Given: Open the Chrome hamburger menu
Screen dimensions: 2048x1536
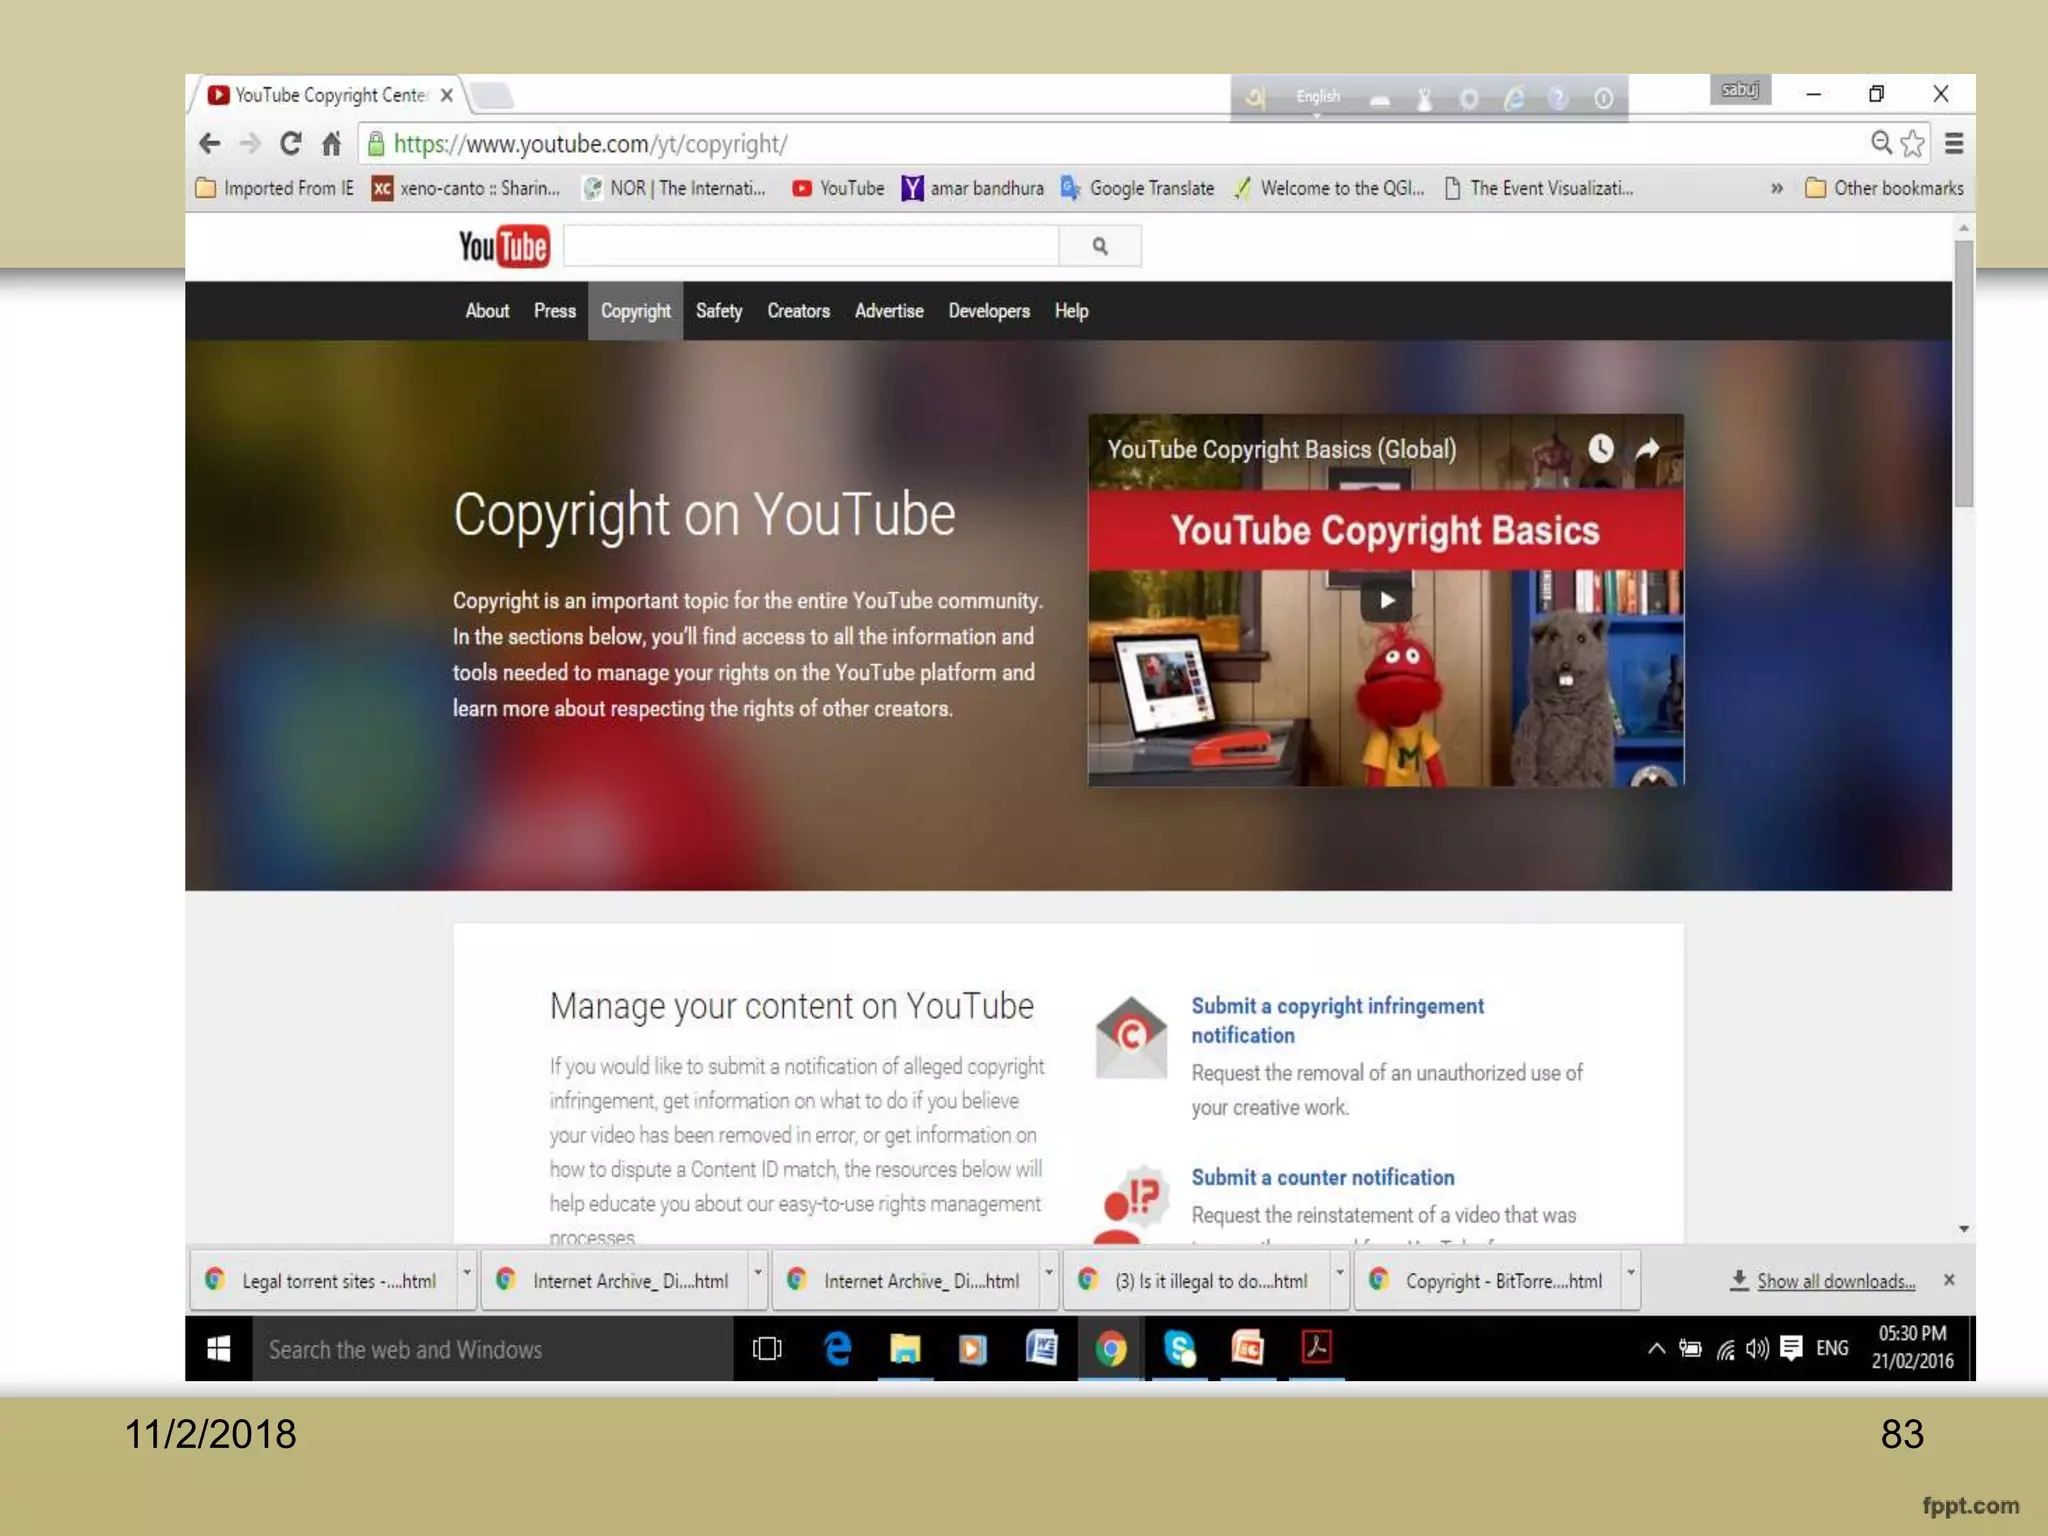Looking at the screenshot, I should coord(1953,144).
